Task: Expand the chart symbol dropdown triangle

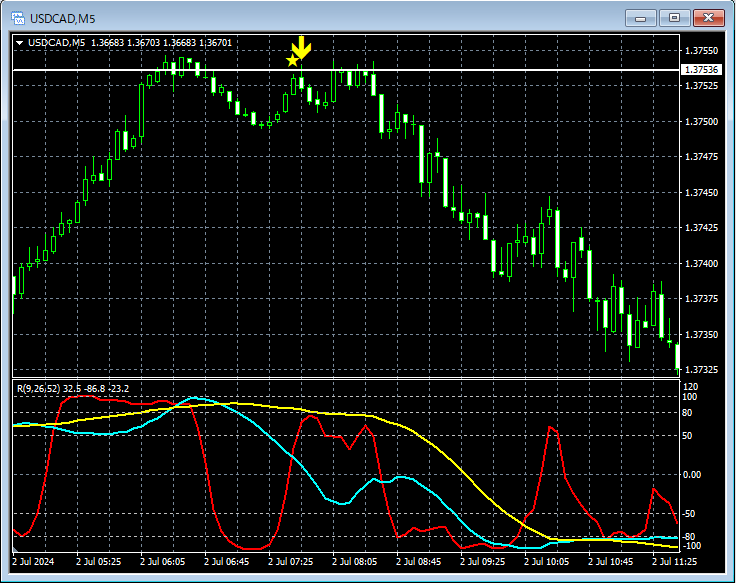Action: tap(19, 43)
